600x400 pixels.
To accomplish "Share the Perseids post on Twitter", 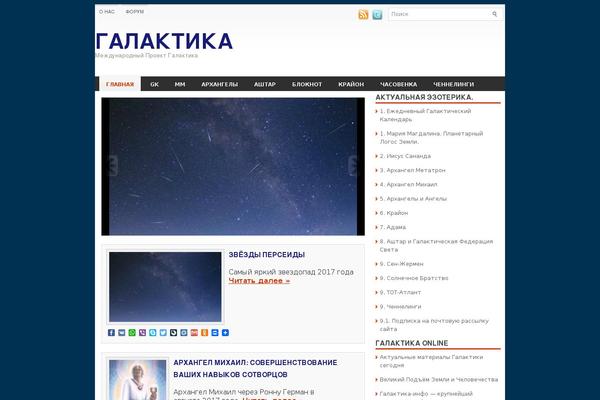I will [163, 333].
